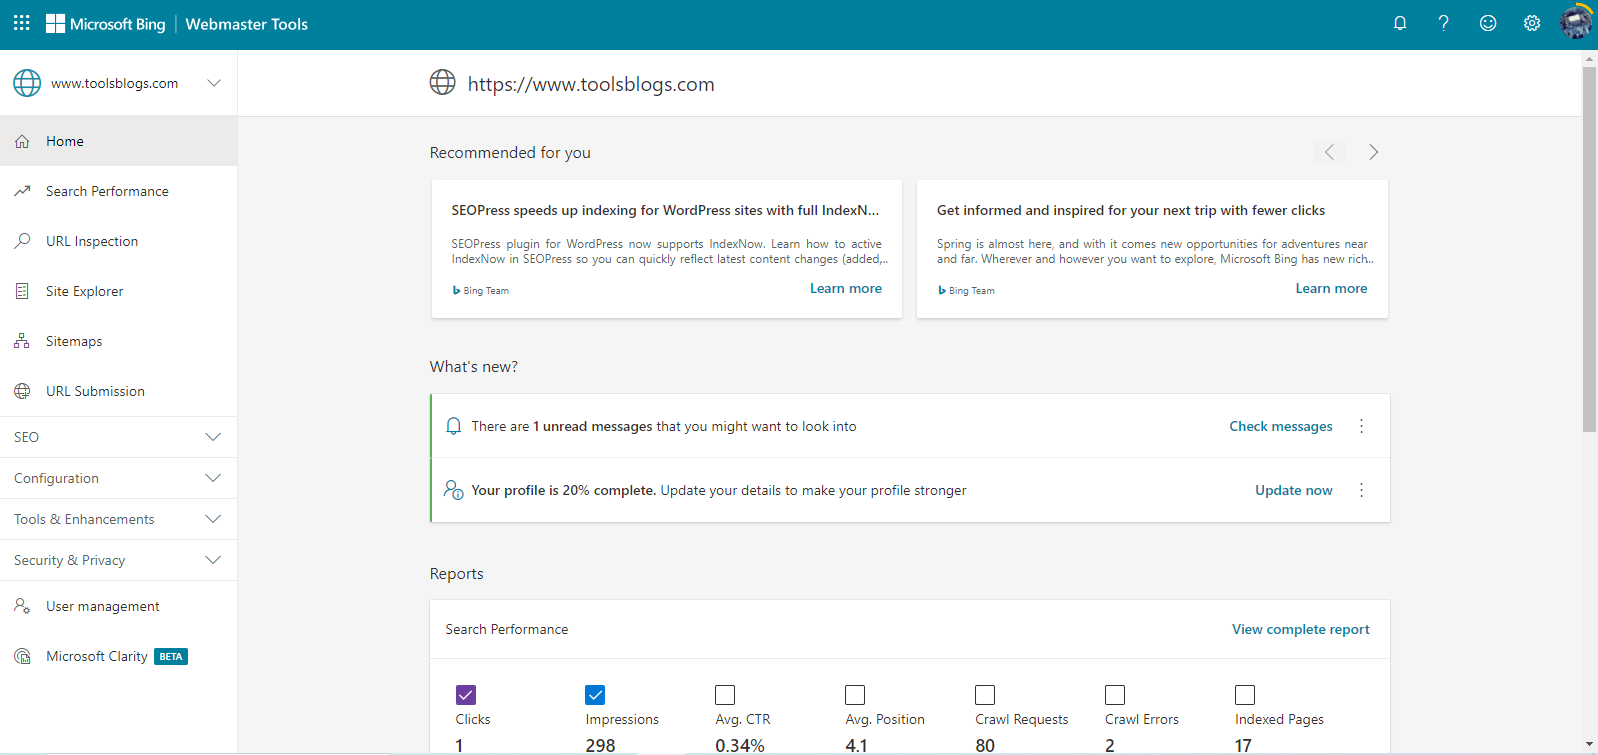Viewport: 1598px width, 755px height.
Task: Click the scrollbar up arrow
Action: pyautogui.click(x=1589, y=59)
